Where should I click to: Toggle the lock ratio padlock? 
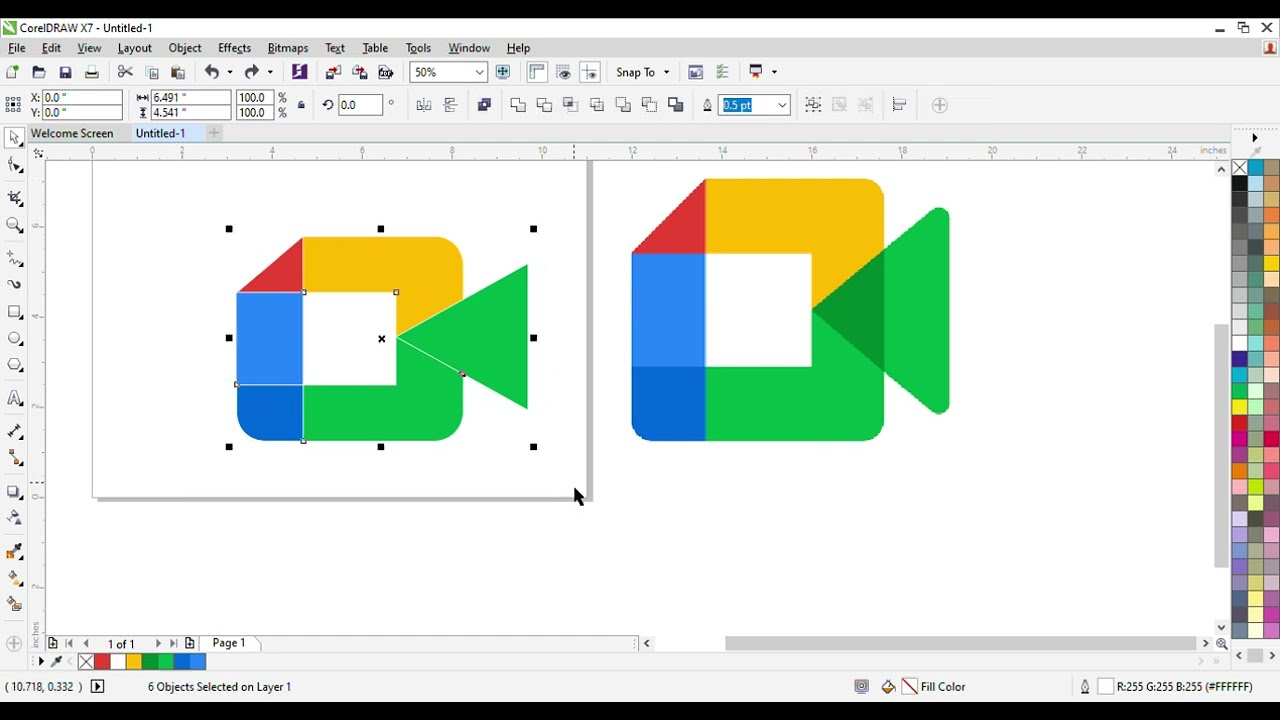click(301, 105)
